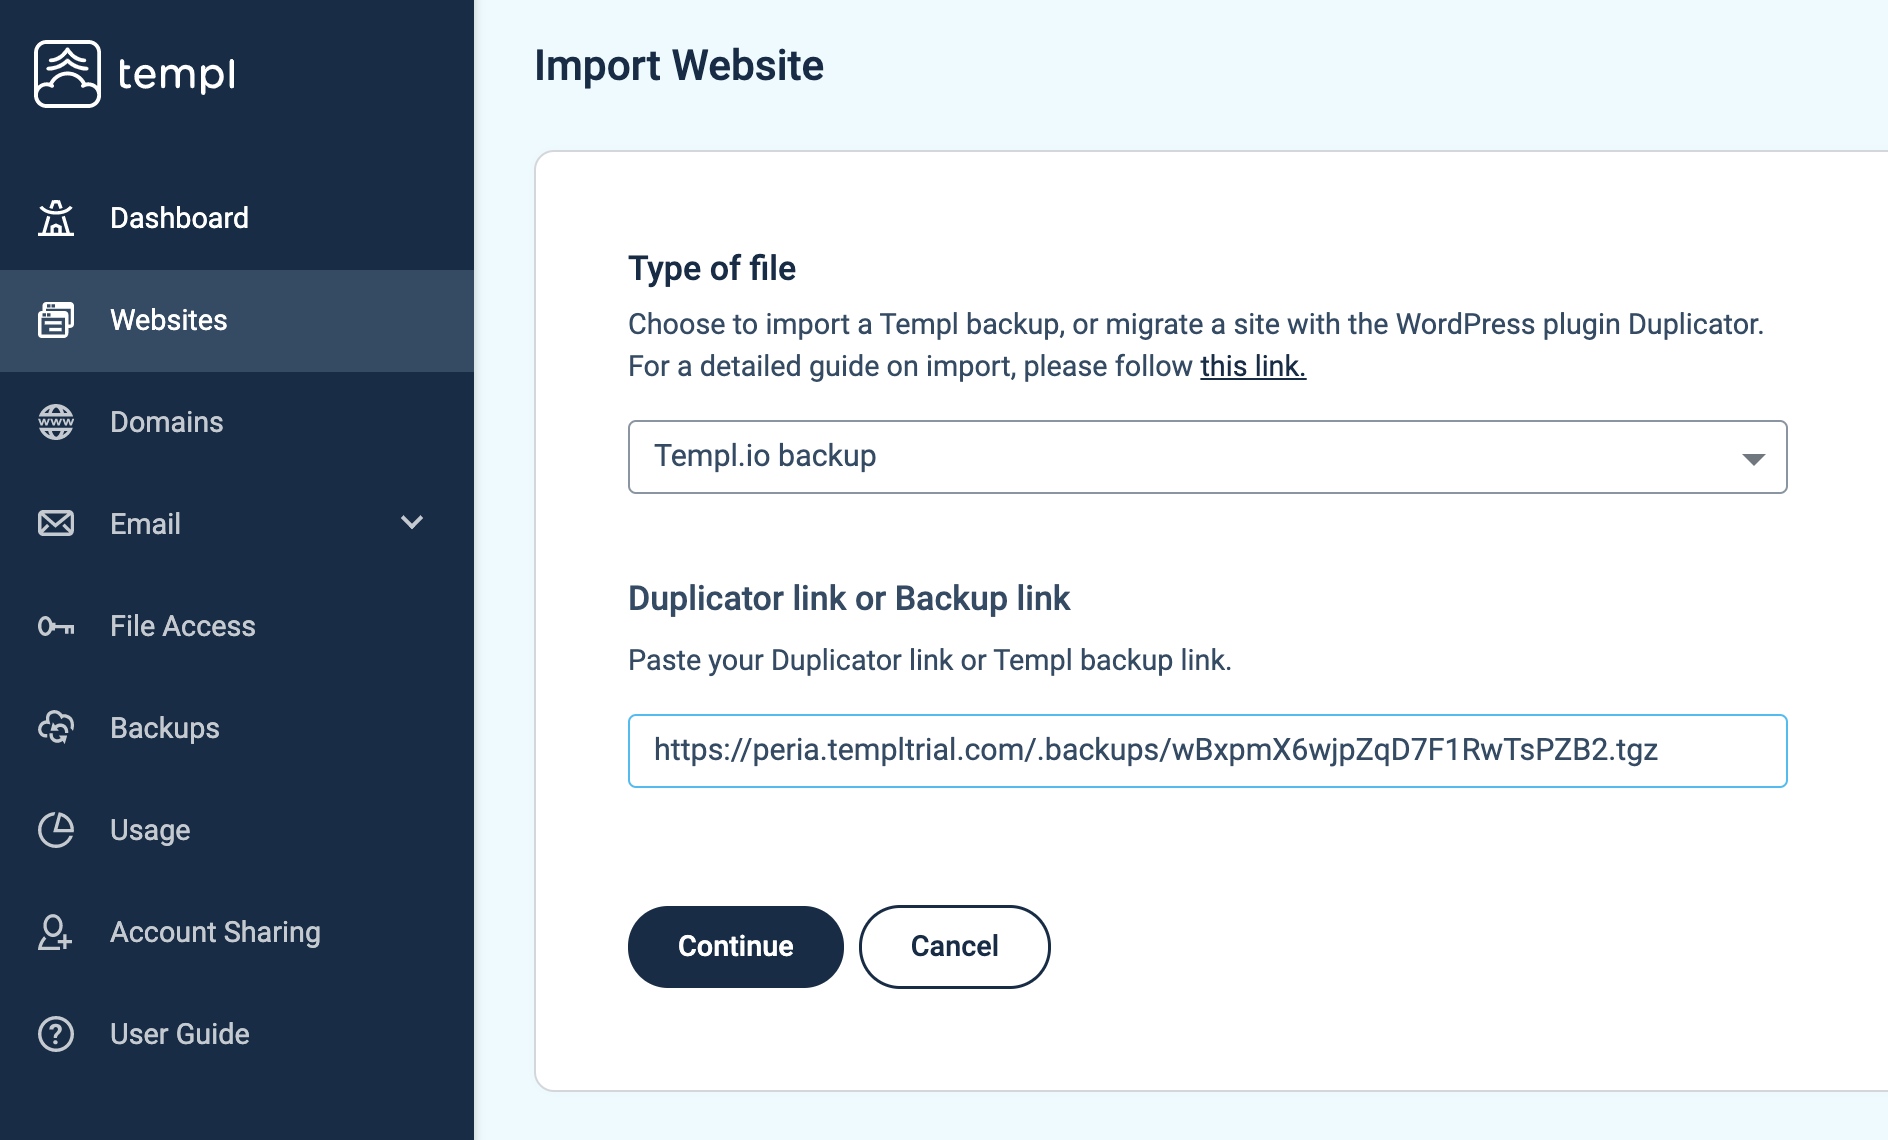Select the Email menu item
The width and height of the screenshot is (1888, 1140).
click(237, 524)
